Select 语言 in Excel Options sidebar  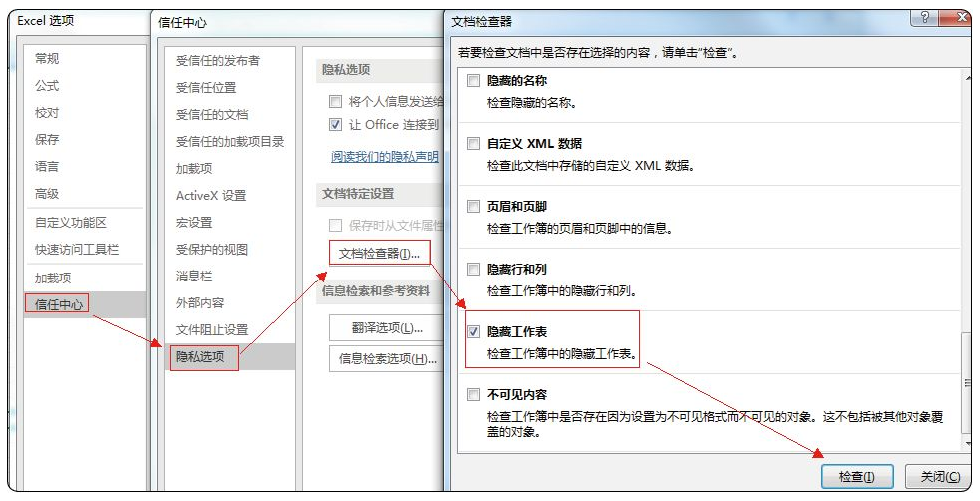coord(47,166)
